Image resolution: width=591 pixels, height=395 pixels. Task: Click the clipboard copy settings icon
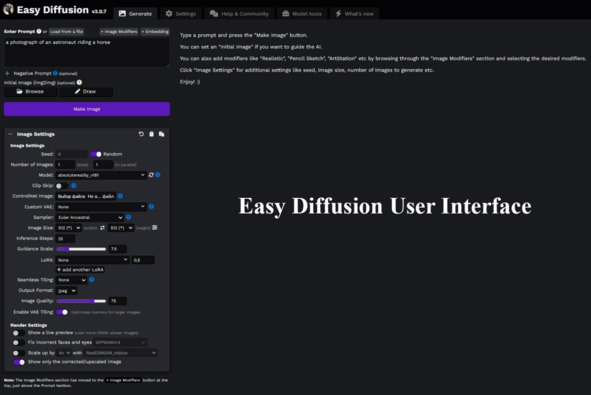tap(151, 134)
